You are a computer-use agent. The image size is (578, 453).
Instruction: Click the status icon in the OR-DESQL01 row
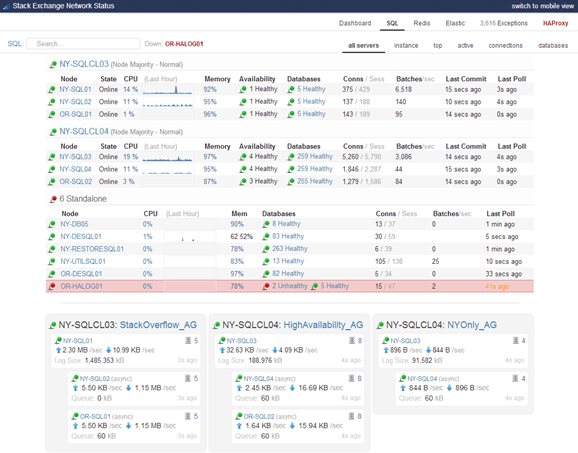52,274
